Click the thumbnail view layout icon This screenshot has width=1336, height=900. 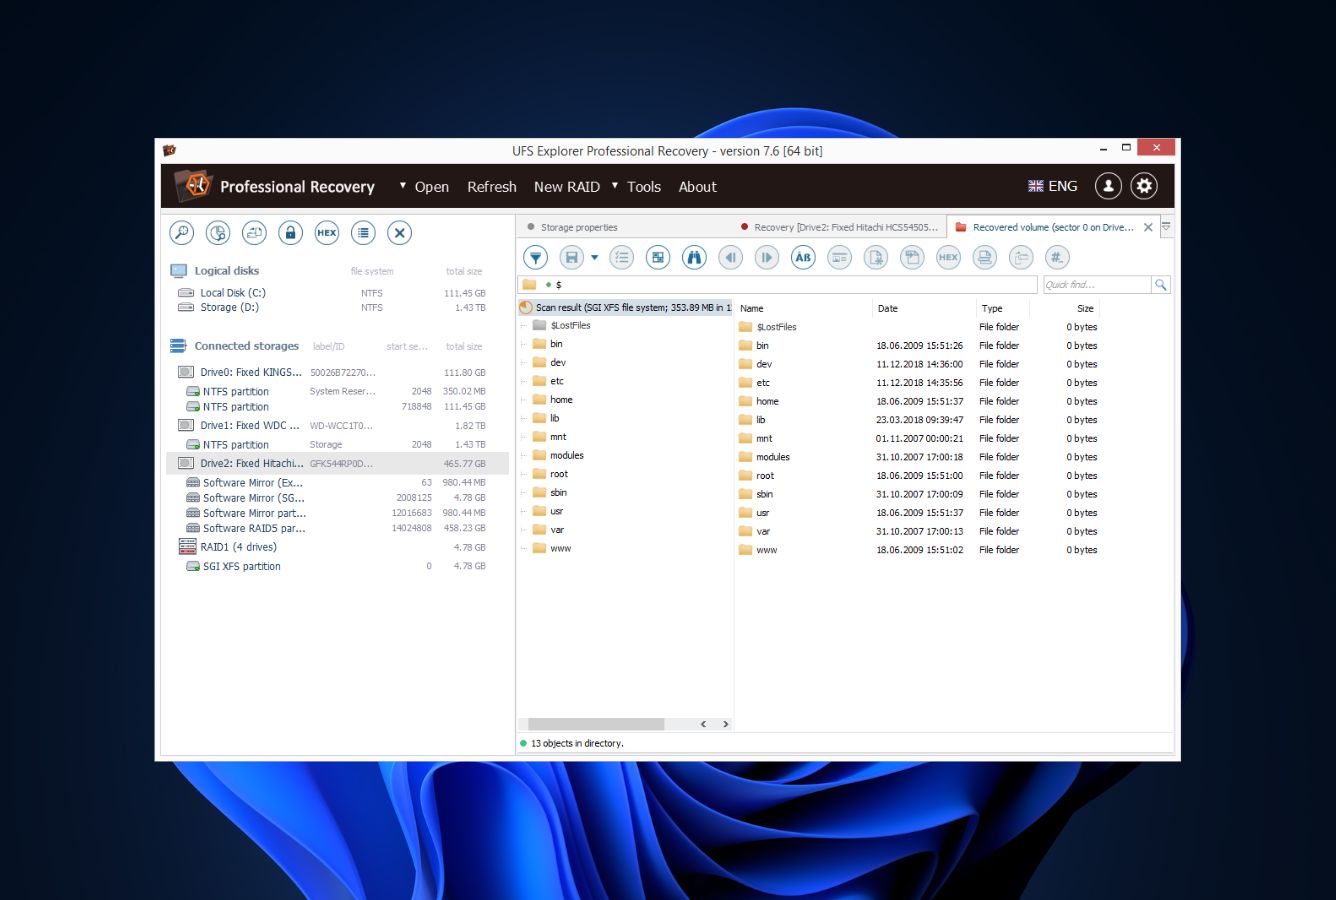pos(658,258)
